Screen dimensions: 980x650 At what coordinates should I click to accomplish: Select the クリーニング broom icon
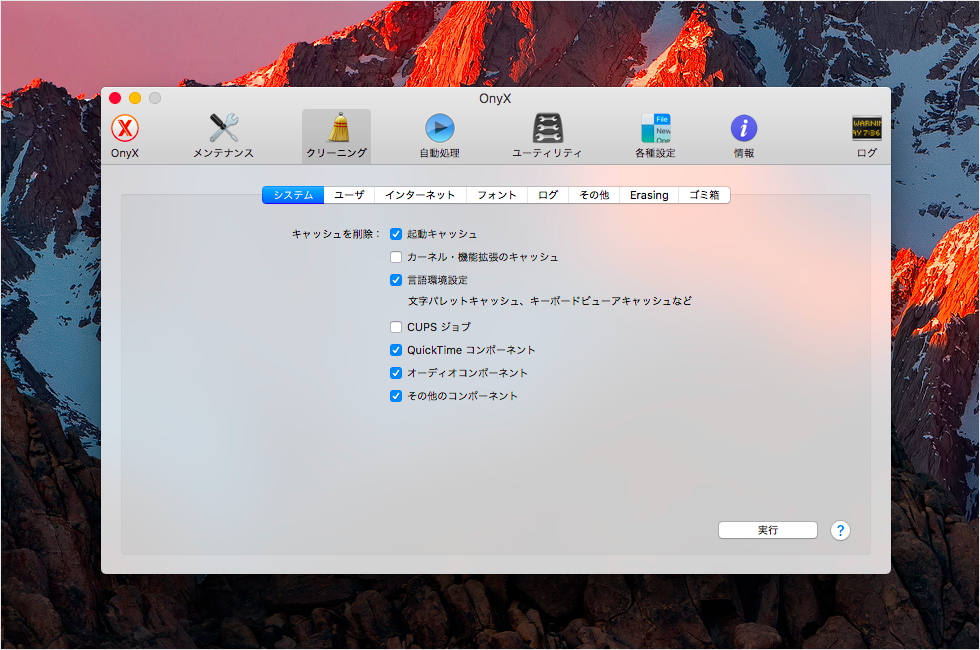tap(338, 128)
